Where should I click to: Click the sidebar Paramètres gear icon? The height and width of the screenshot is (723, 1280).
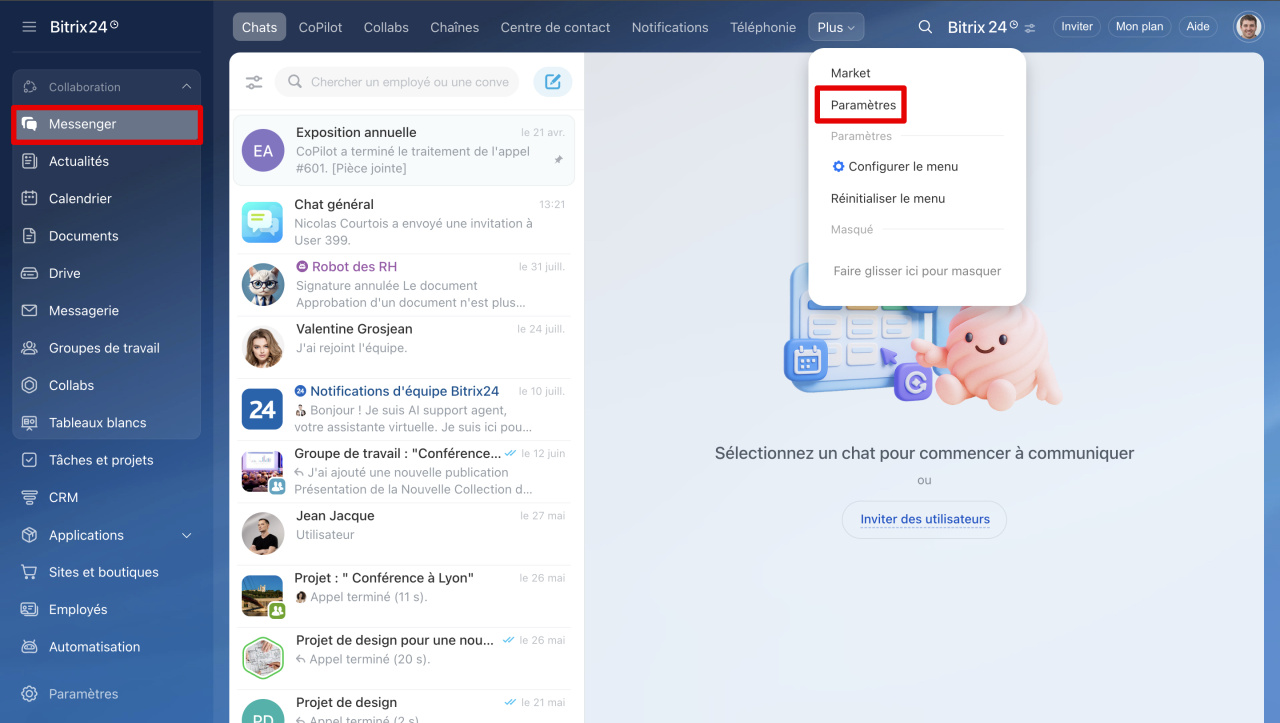30,694
